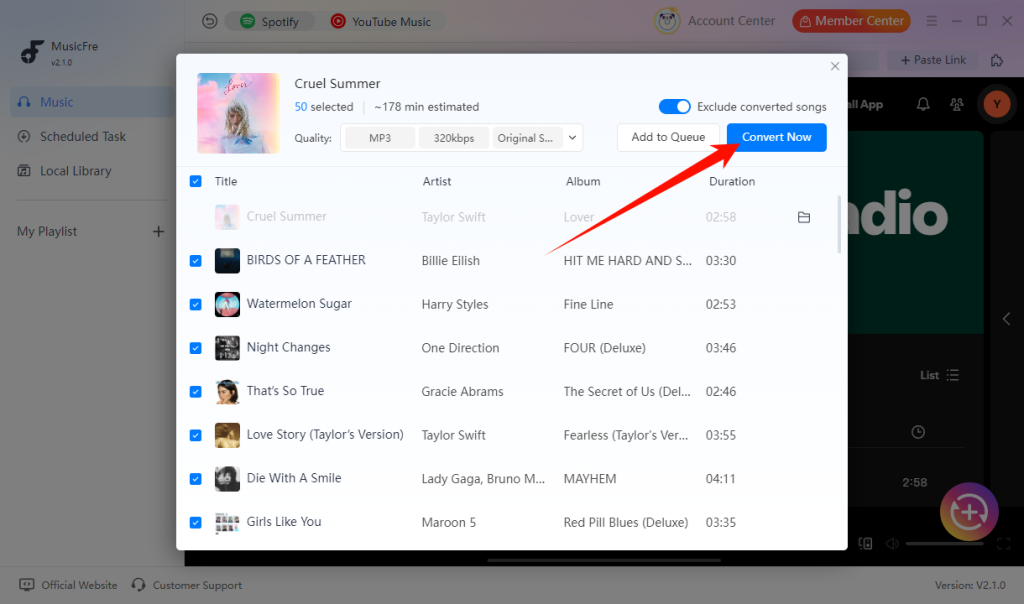Open Local Library in the sidebar

(92, 171)
